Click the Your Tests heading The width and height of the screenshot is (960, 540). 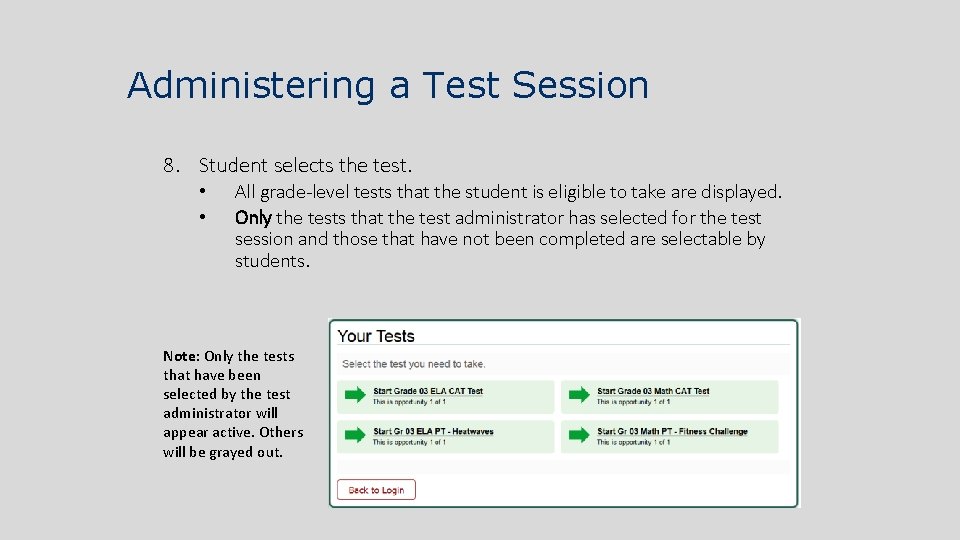coord(376,337)
